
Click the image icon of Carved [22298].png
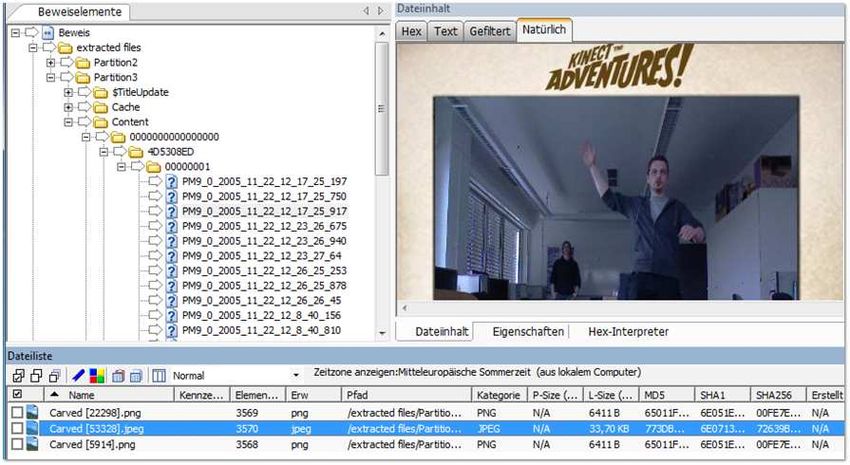[33, 412]
